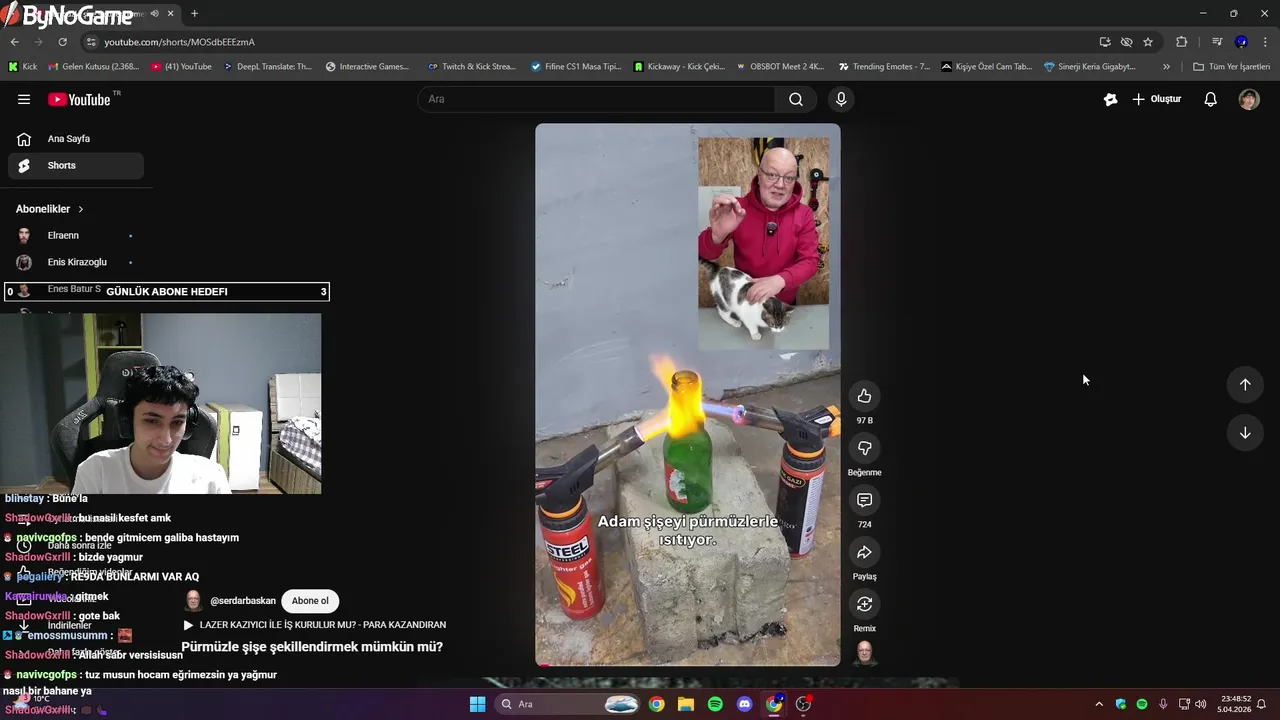Open the Windows Start menu

point(478,704)
